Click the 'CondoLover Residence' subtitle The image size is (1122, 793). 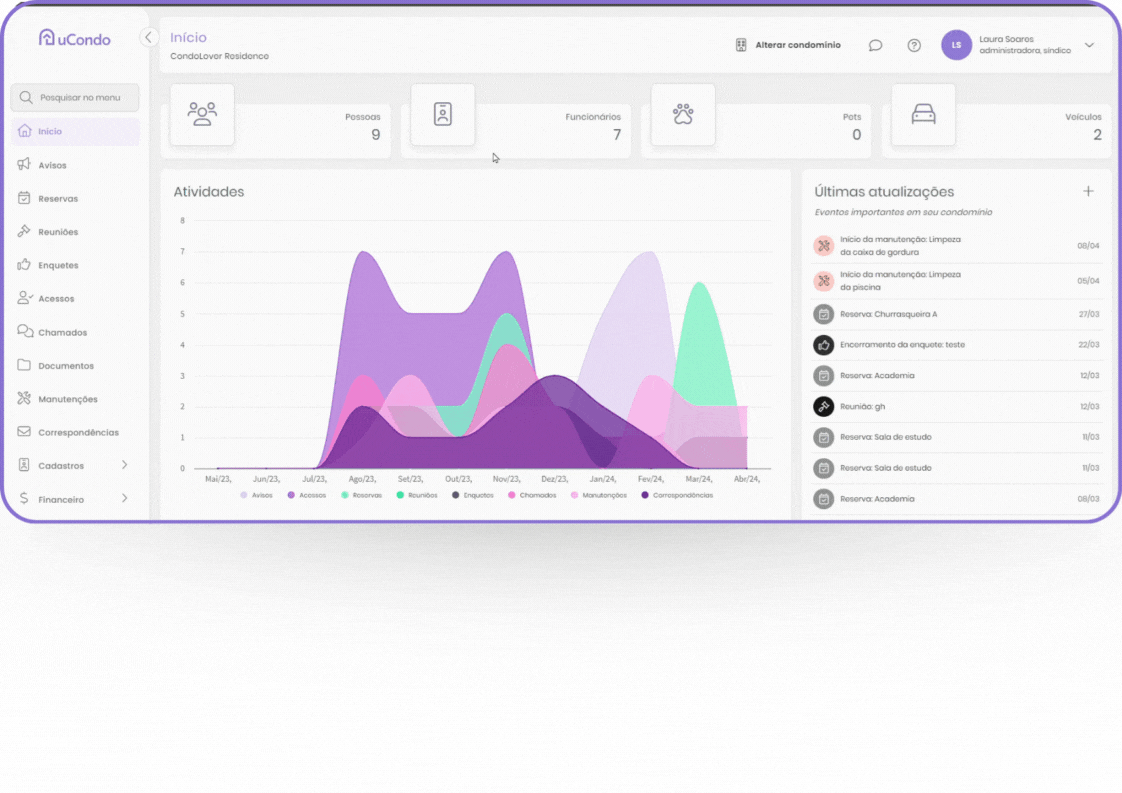pos(220,56)
